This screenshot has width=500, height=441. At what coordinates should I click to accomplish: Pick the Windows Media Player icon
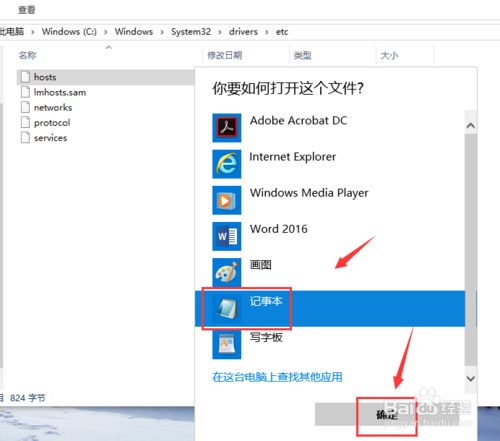coord(227,200)
